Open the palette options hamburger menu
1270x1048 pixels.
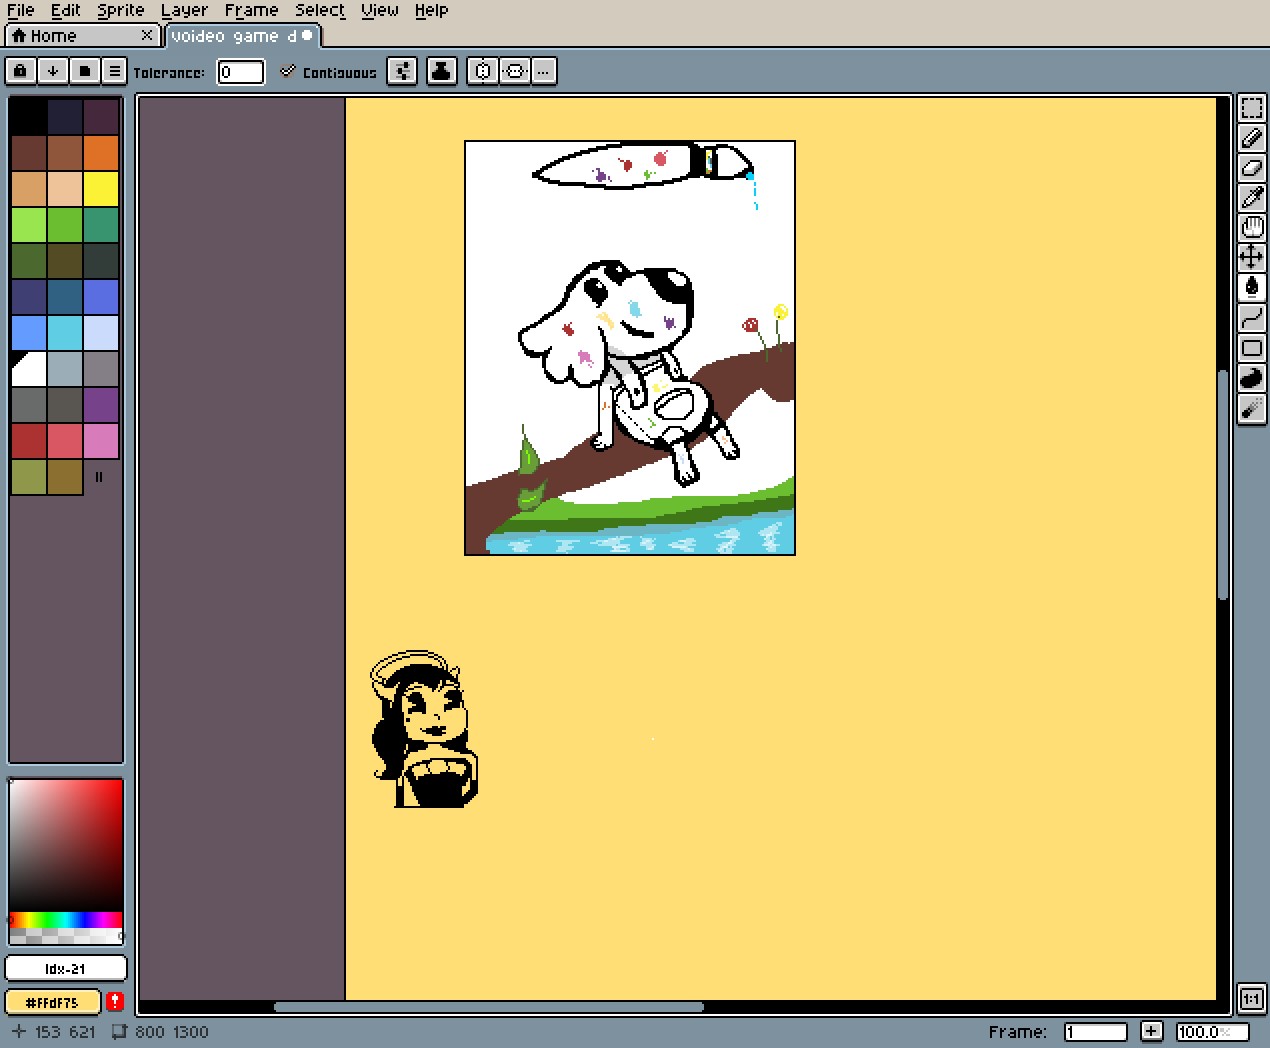click(x=114, y=71)
